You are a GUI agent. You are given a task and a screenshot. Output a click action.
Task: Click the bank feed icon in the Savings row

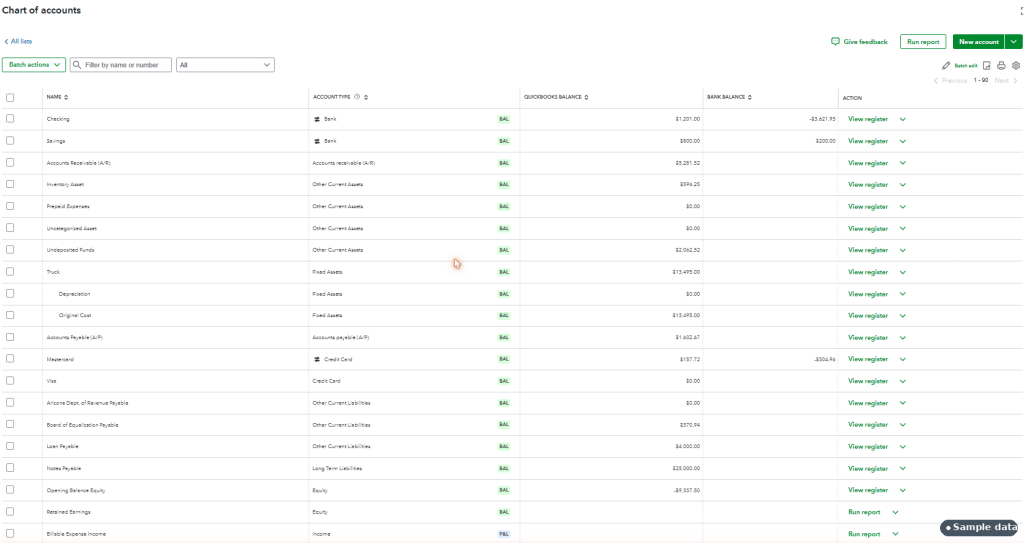pos(317,141)
